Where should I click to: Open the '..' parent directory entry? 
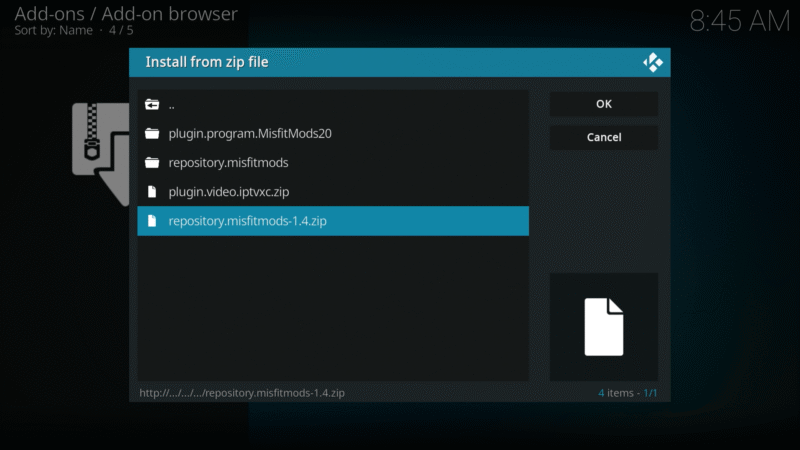coord(333,105)
